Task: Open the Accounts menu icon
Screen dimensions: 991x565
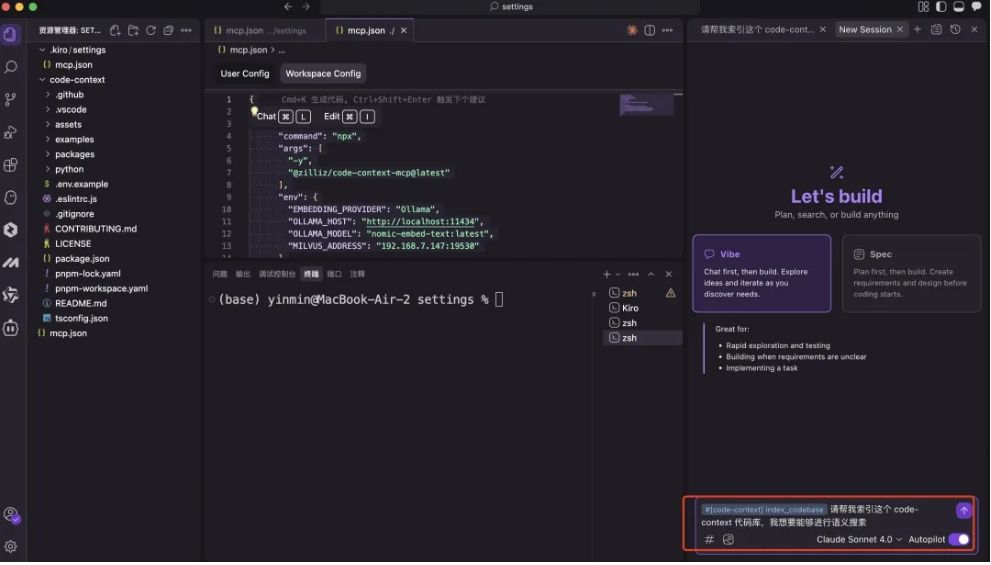Action: [11, 514]
